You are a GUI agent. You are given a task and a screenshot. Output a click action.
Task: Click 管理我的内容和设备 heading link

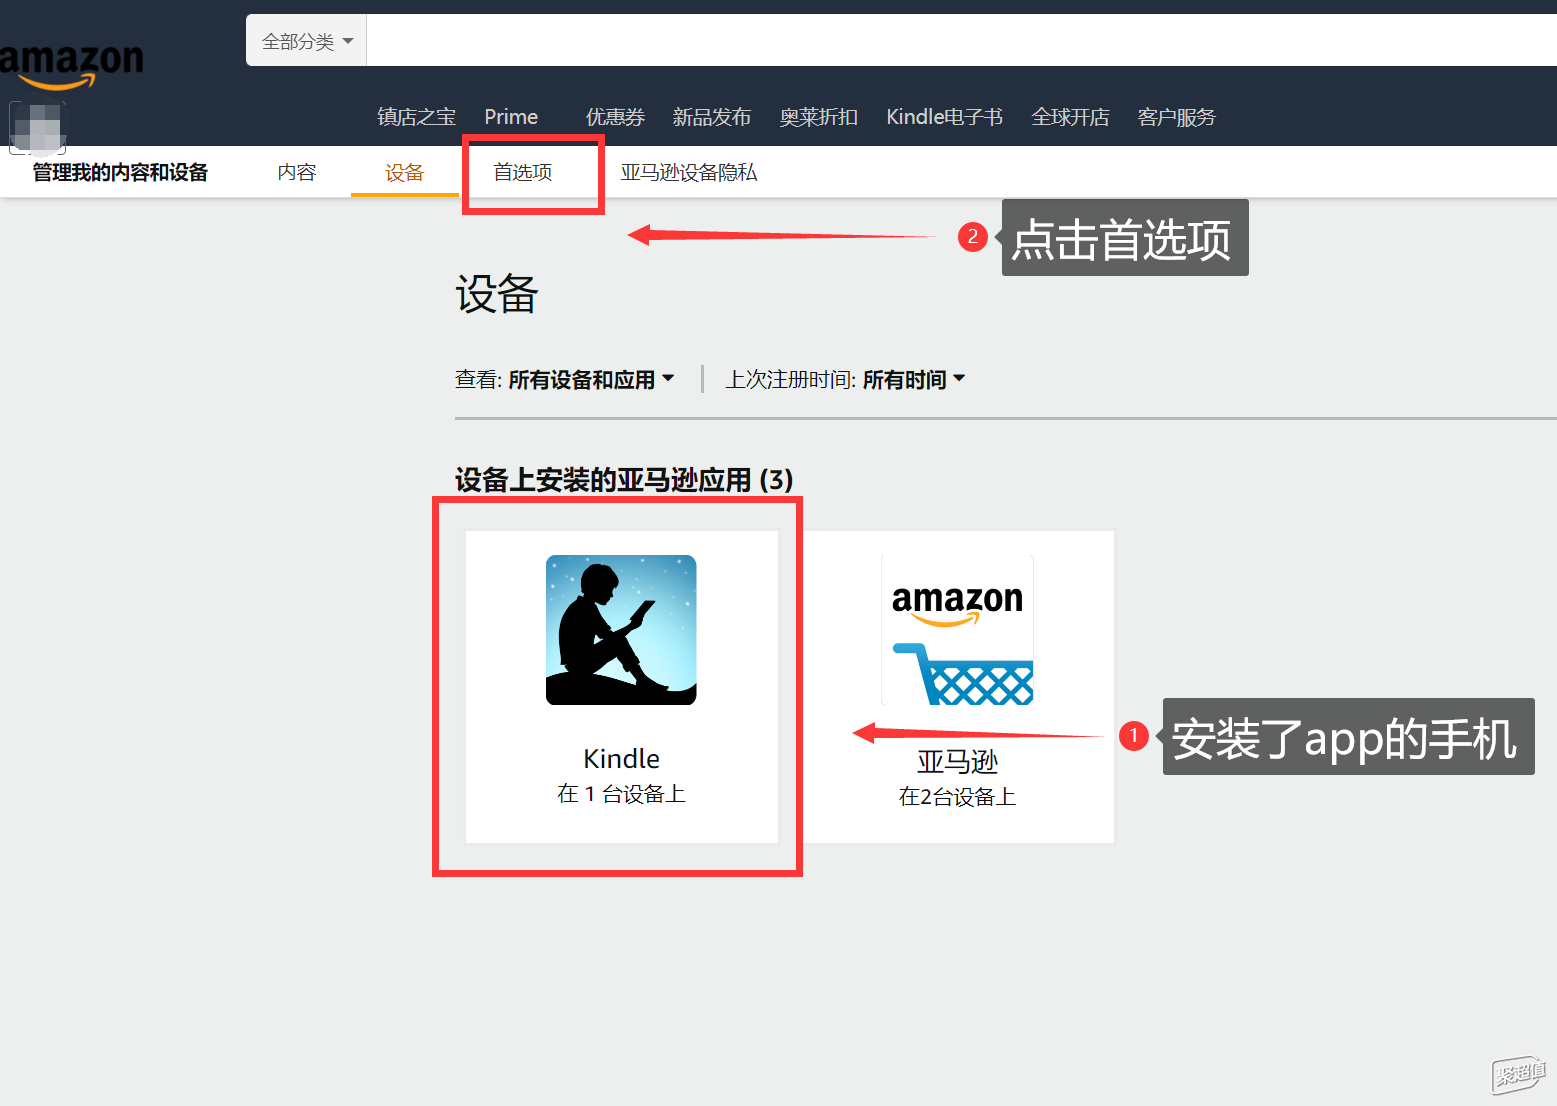(120, 172)
